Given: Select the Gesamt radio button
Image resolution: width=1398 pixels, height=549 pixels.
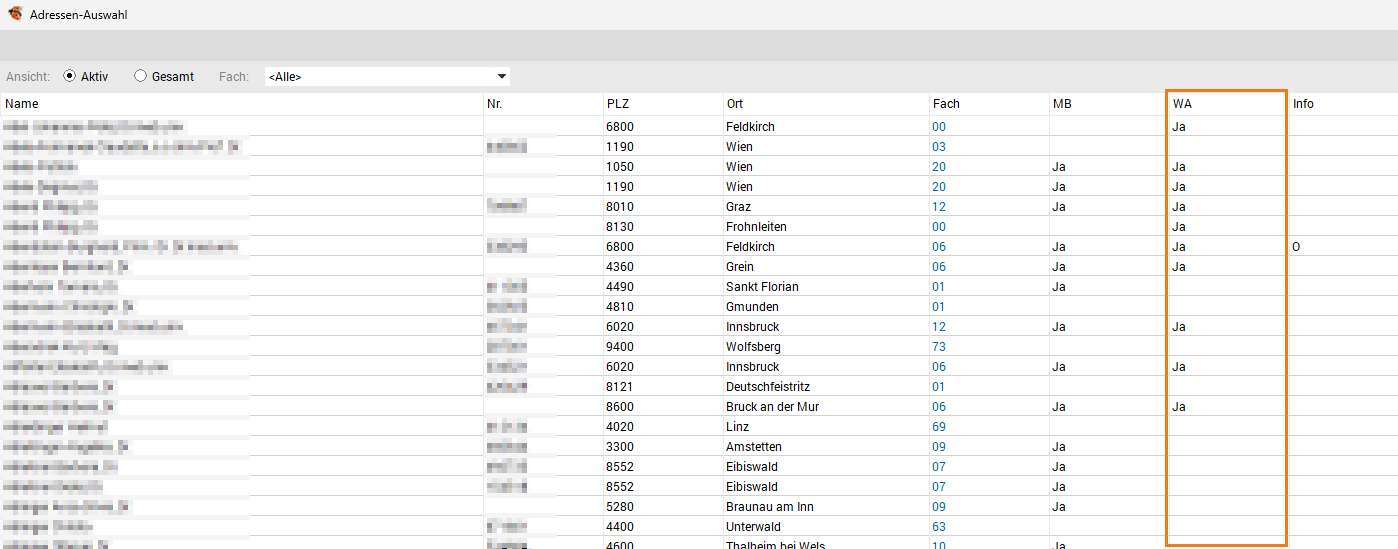Looking at the screenshot, I should click(x=141, y=76).
